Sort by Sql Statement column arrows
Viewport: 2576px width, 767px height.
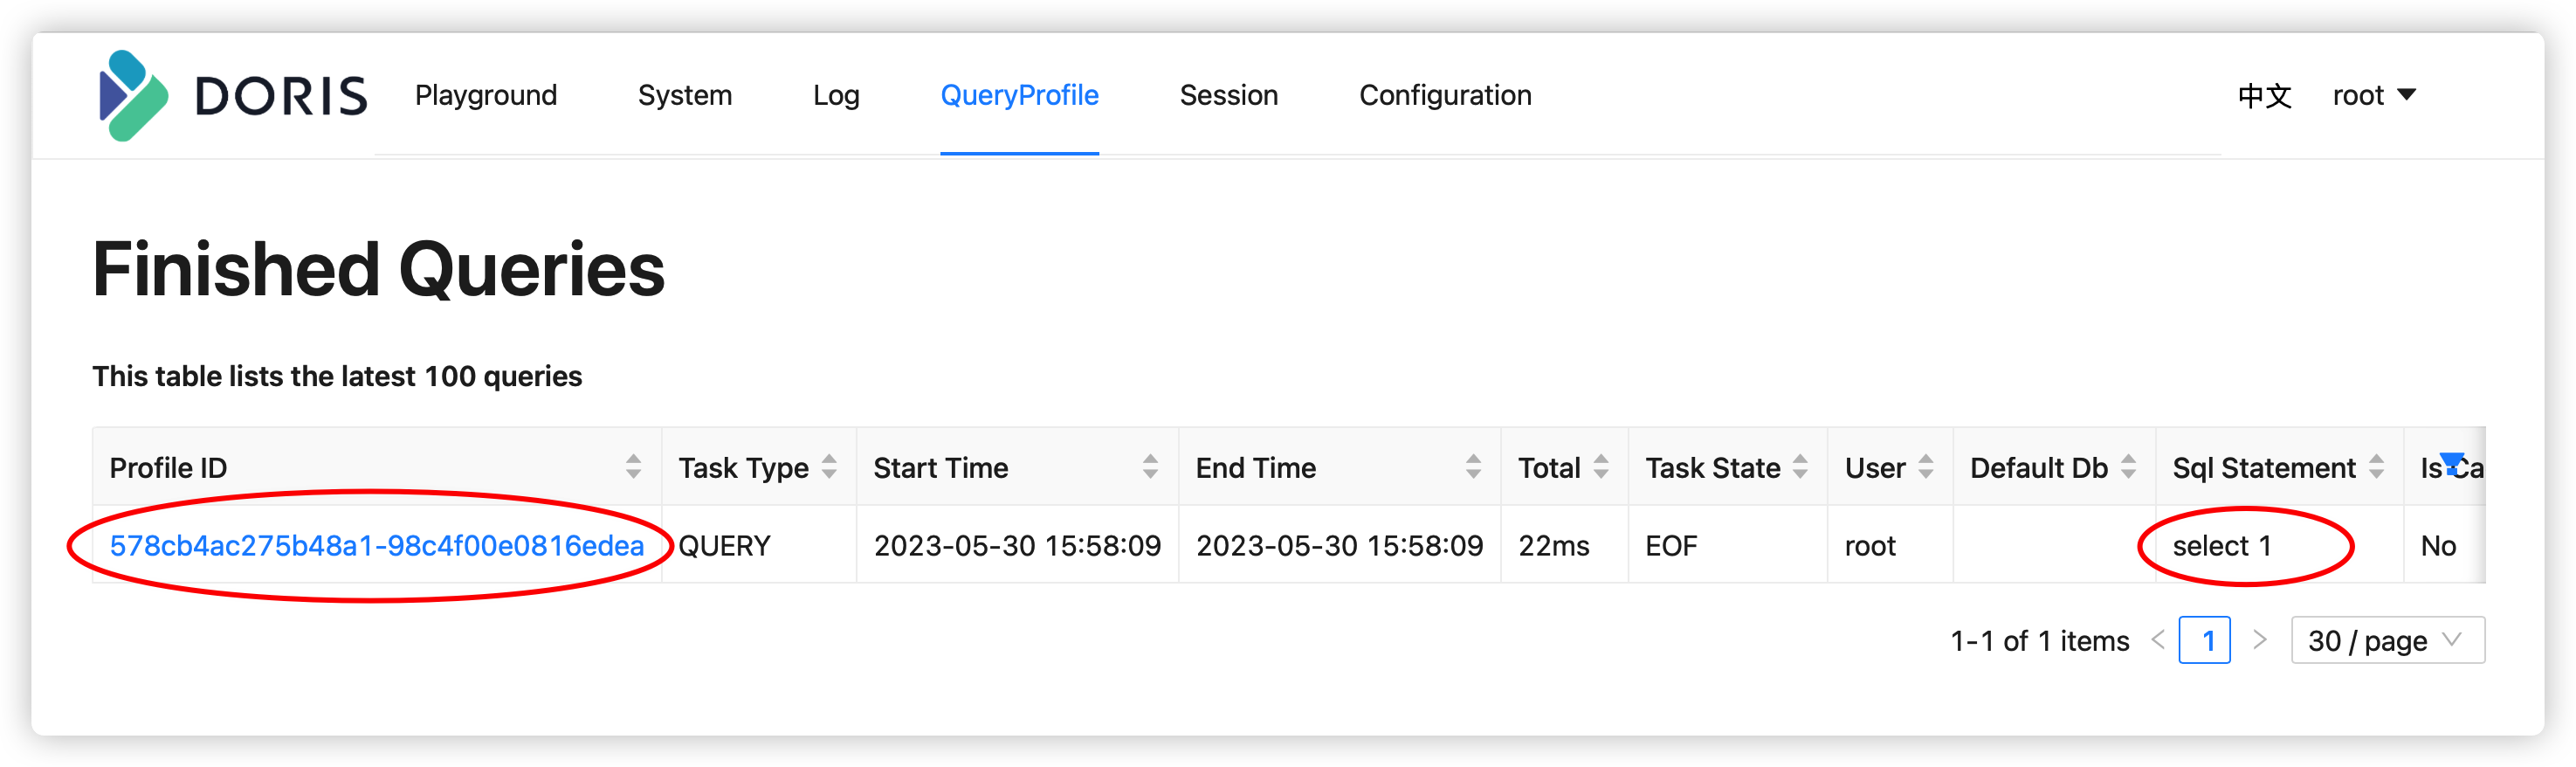pos(2377,467)
